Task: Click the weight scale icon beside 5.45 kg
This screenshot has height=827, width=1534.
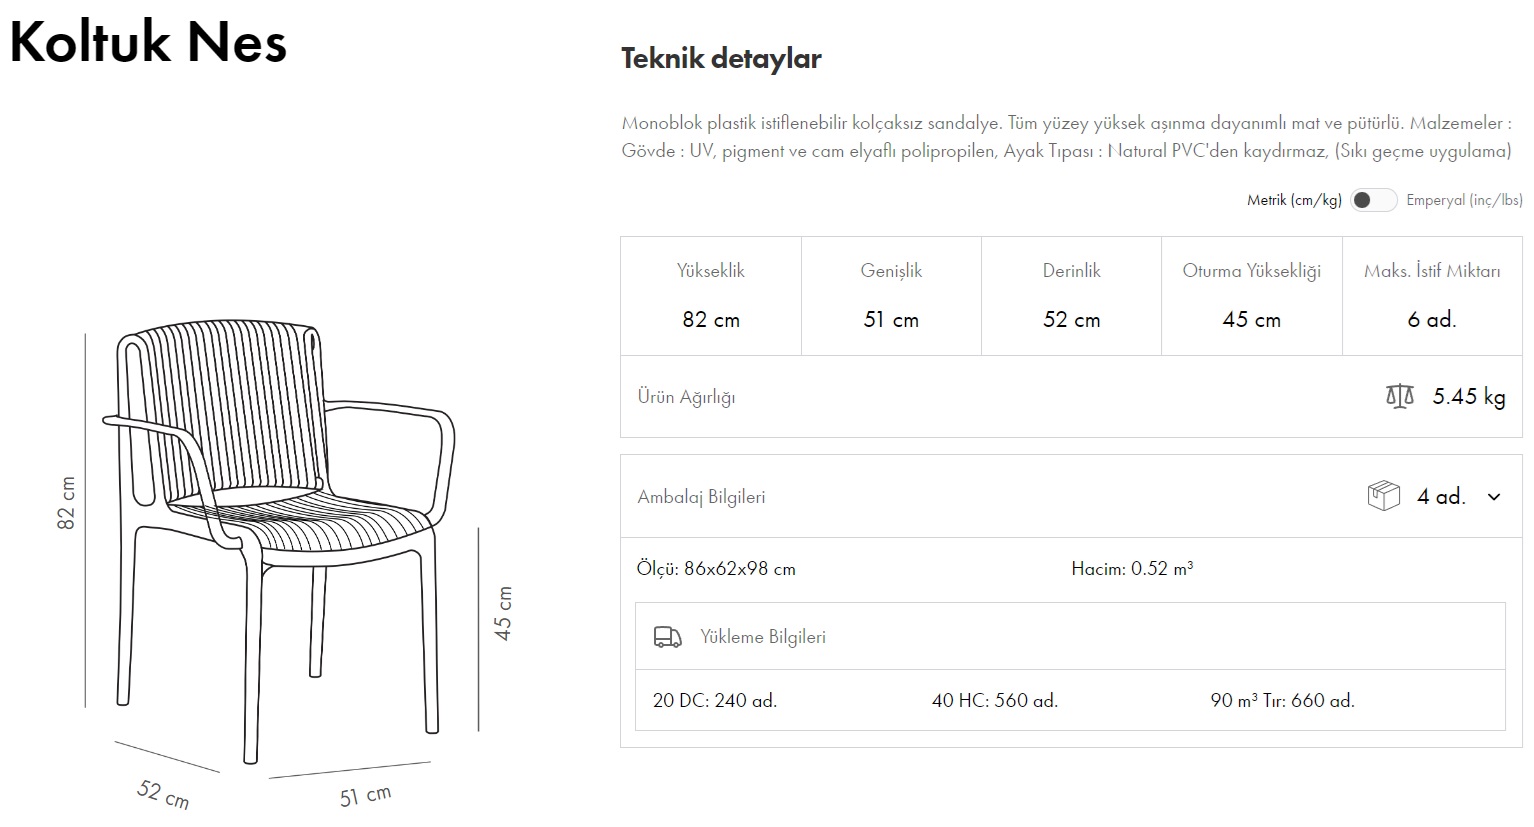Action: (x=1399, y=396)
